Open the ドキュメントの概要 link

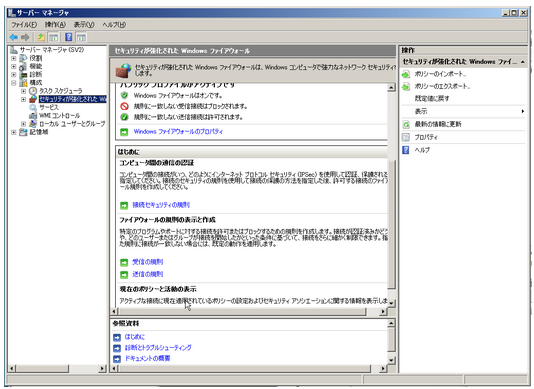[147, 359]
